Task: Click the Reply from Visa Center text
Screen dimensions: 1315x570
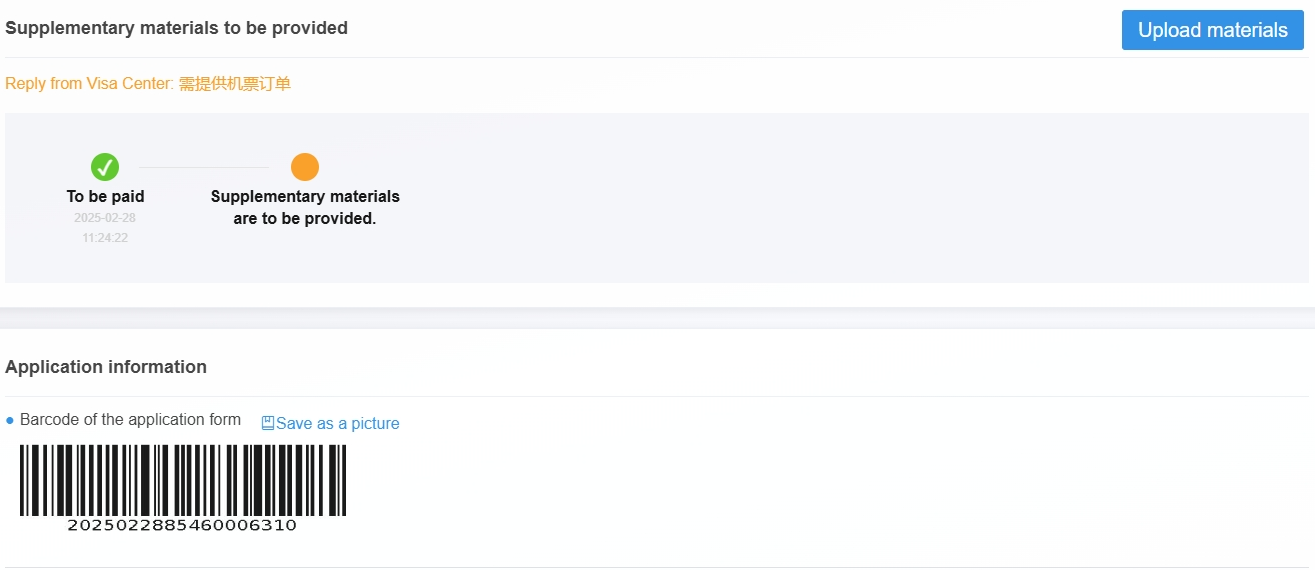Action: pos(89,84)
